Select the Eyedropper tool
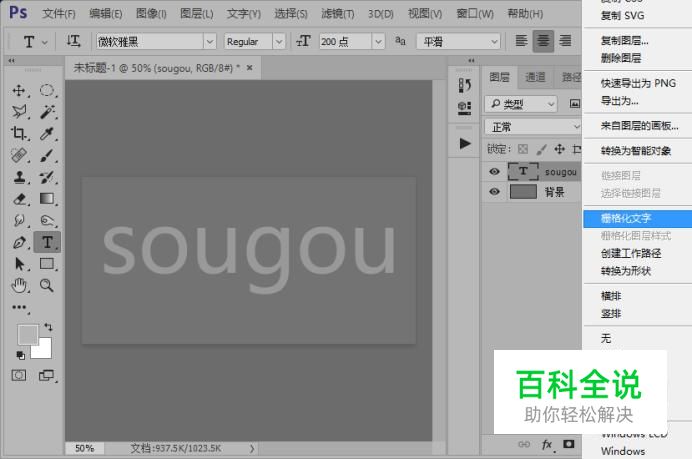This screenshot has width=692, height=459. point(47,133)
